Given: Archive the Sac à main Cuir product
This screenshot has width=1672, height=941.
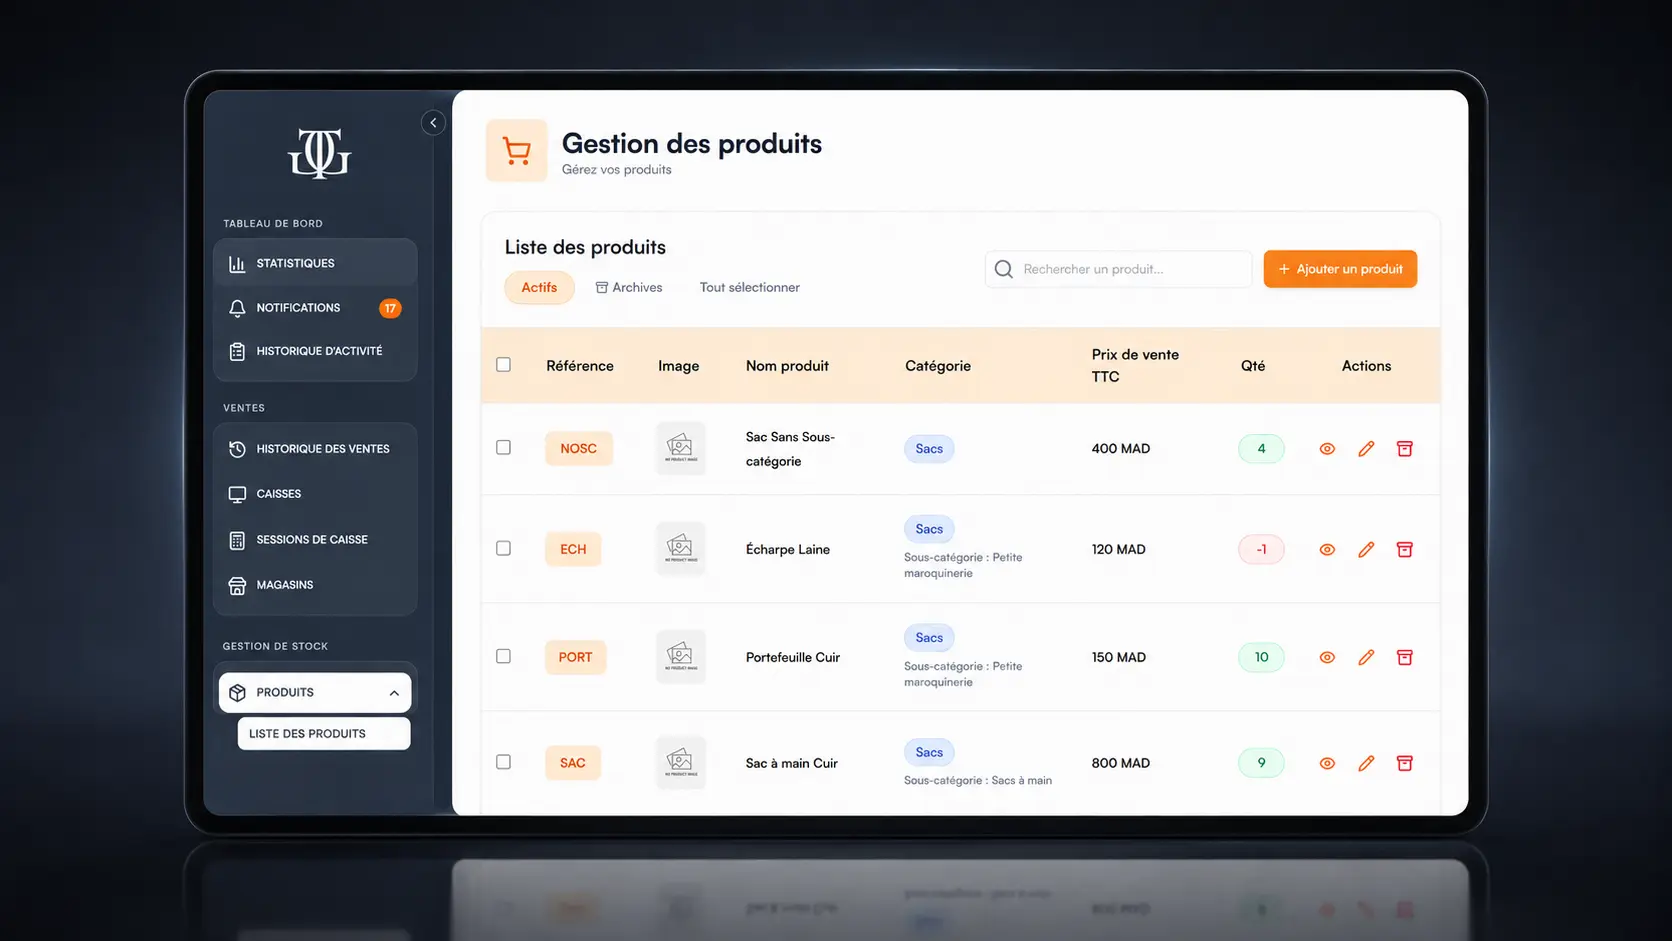Looking at the screenshot, I should 1405,764.
